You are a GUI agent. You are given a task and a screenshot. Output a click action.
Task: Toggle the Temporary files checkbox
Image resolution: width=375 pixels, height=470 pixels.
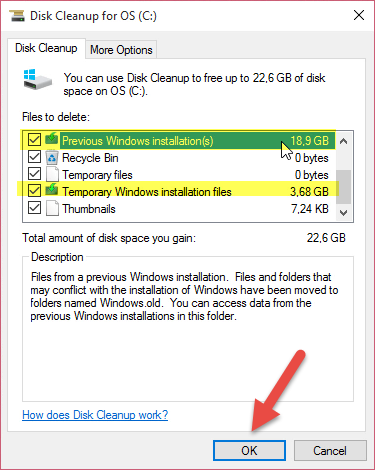point(34,174)
